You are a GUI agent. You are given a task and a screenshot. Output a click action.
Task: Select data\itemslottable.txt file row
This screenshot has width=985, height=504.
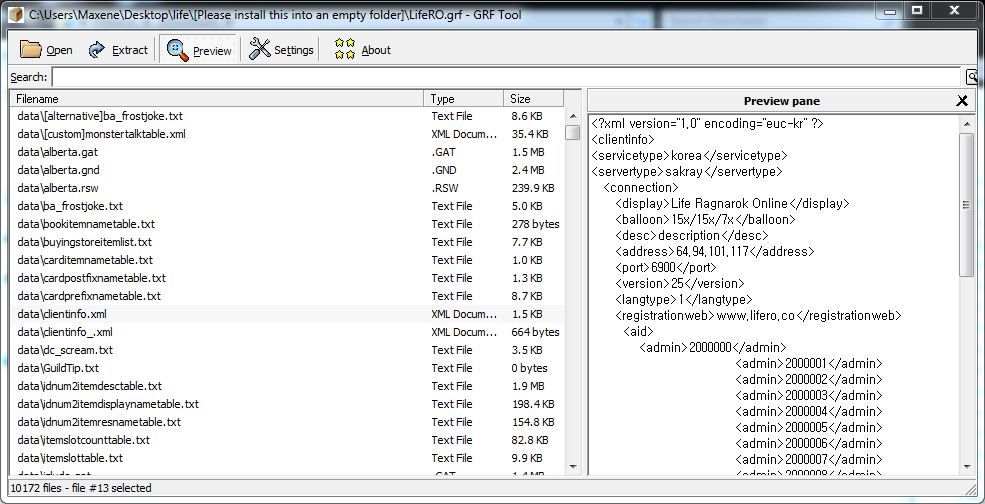click(x=287, y=458)
